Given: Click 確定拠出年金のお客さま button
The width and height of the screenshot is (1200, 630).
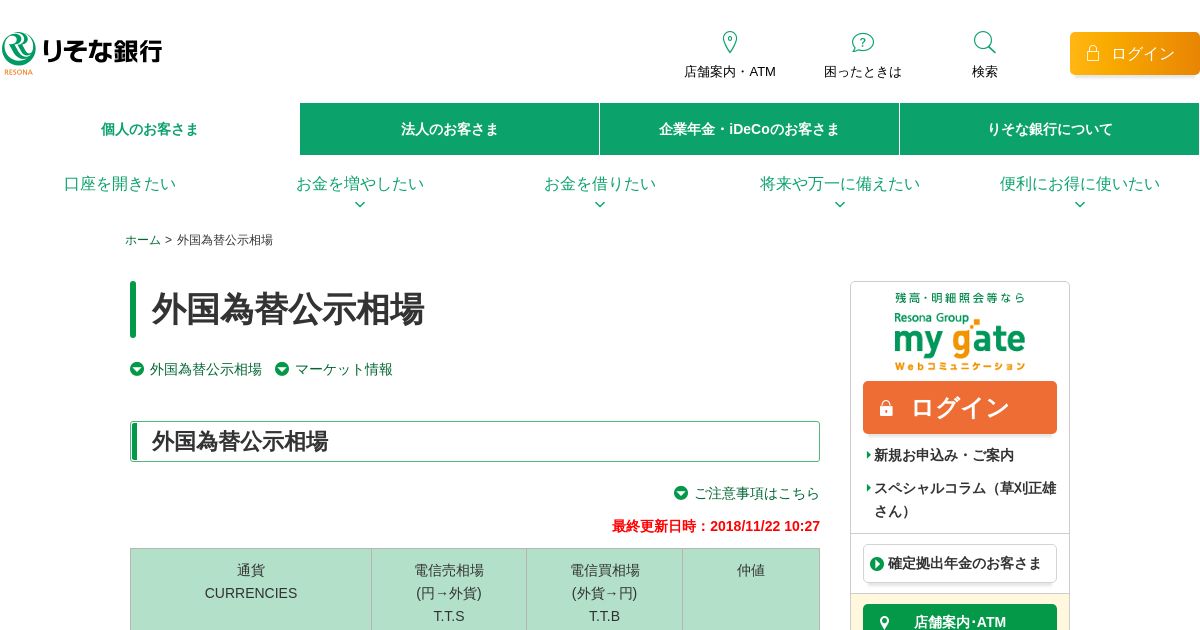Looking at the screenshot, I should tap(960, 563).
